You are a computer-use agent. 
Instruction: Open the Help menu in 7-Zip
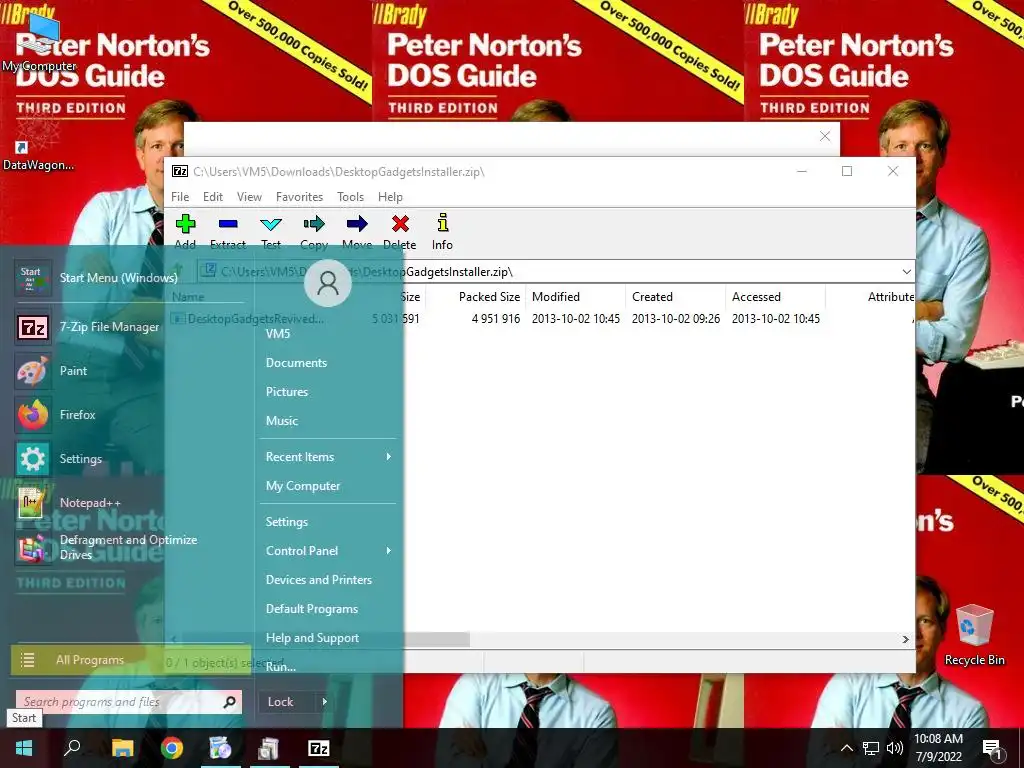pos(390,197)
